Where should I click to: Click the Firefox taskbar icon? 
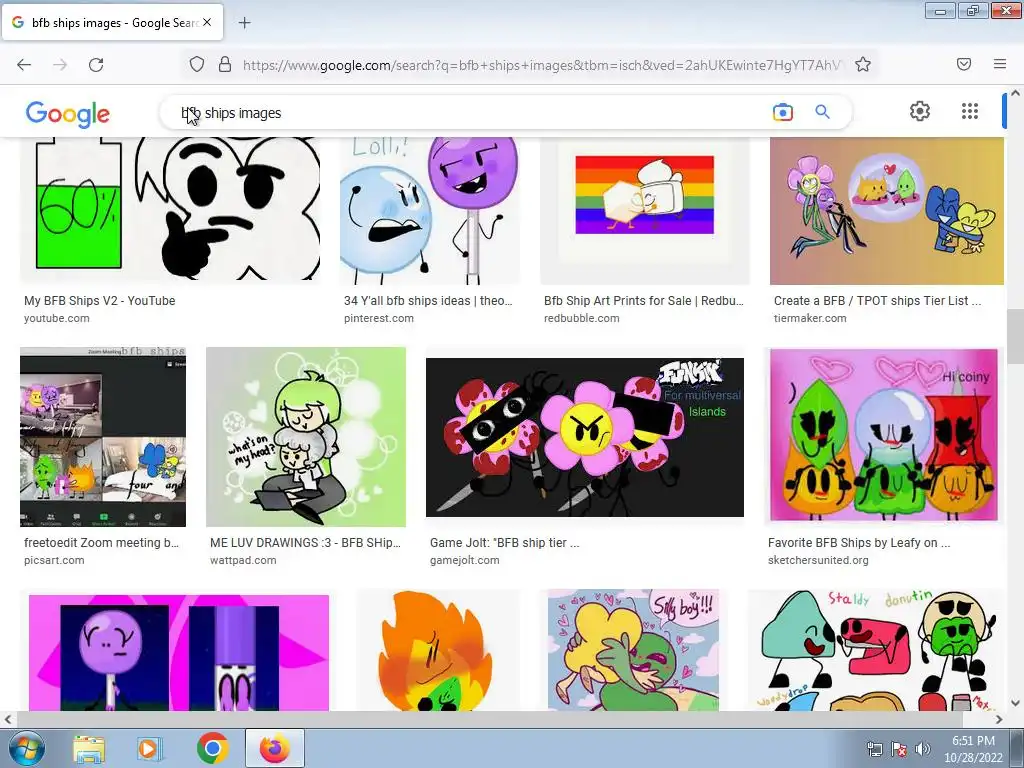[275, 748]
